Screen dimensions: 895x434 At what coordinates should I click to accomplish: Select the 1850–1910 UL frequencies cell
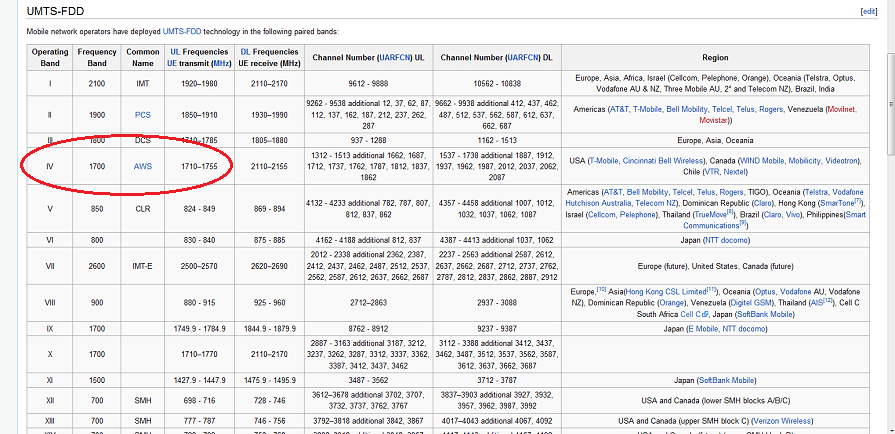coord(199,115)
